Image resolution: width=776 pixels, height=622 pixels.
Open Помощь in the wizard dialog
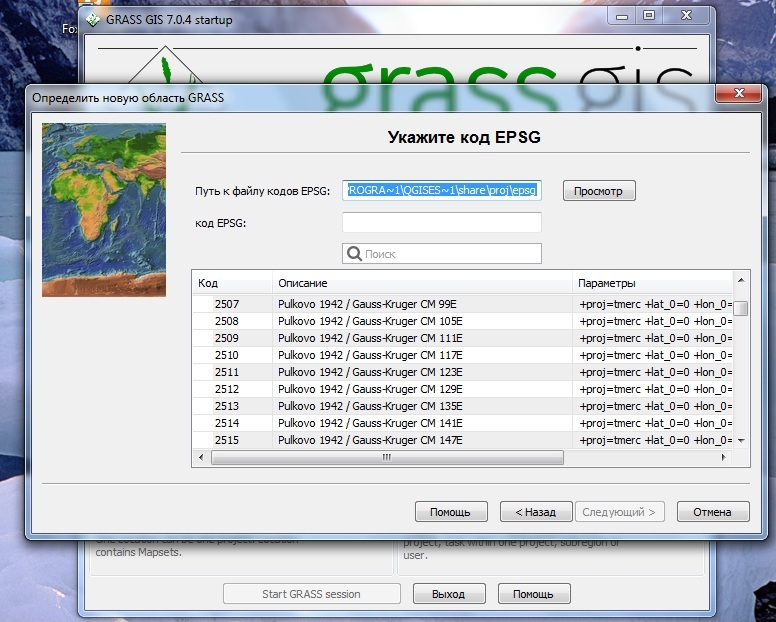click(450, 512)
